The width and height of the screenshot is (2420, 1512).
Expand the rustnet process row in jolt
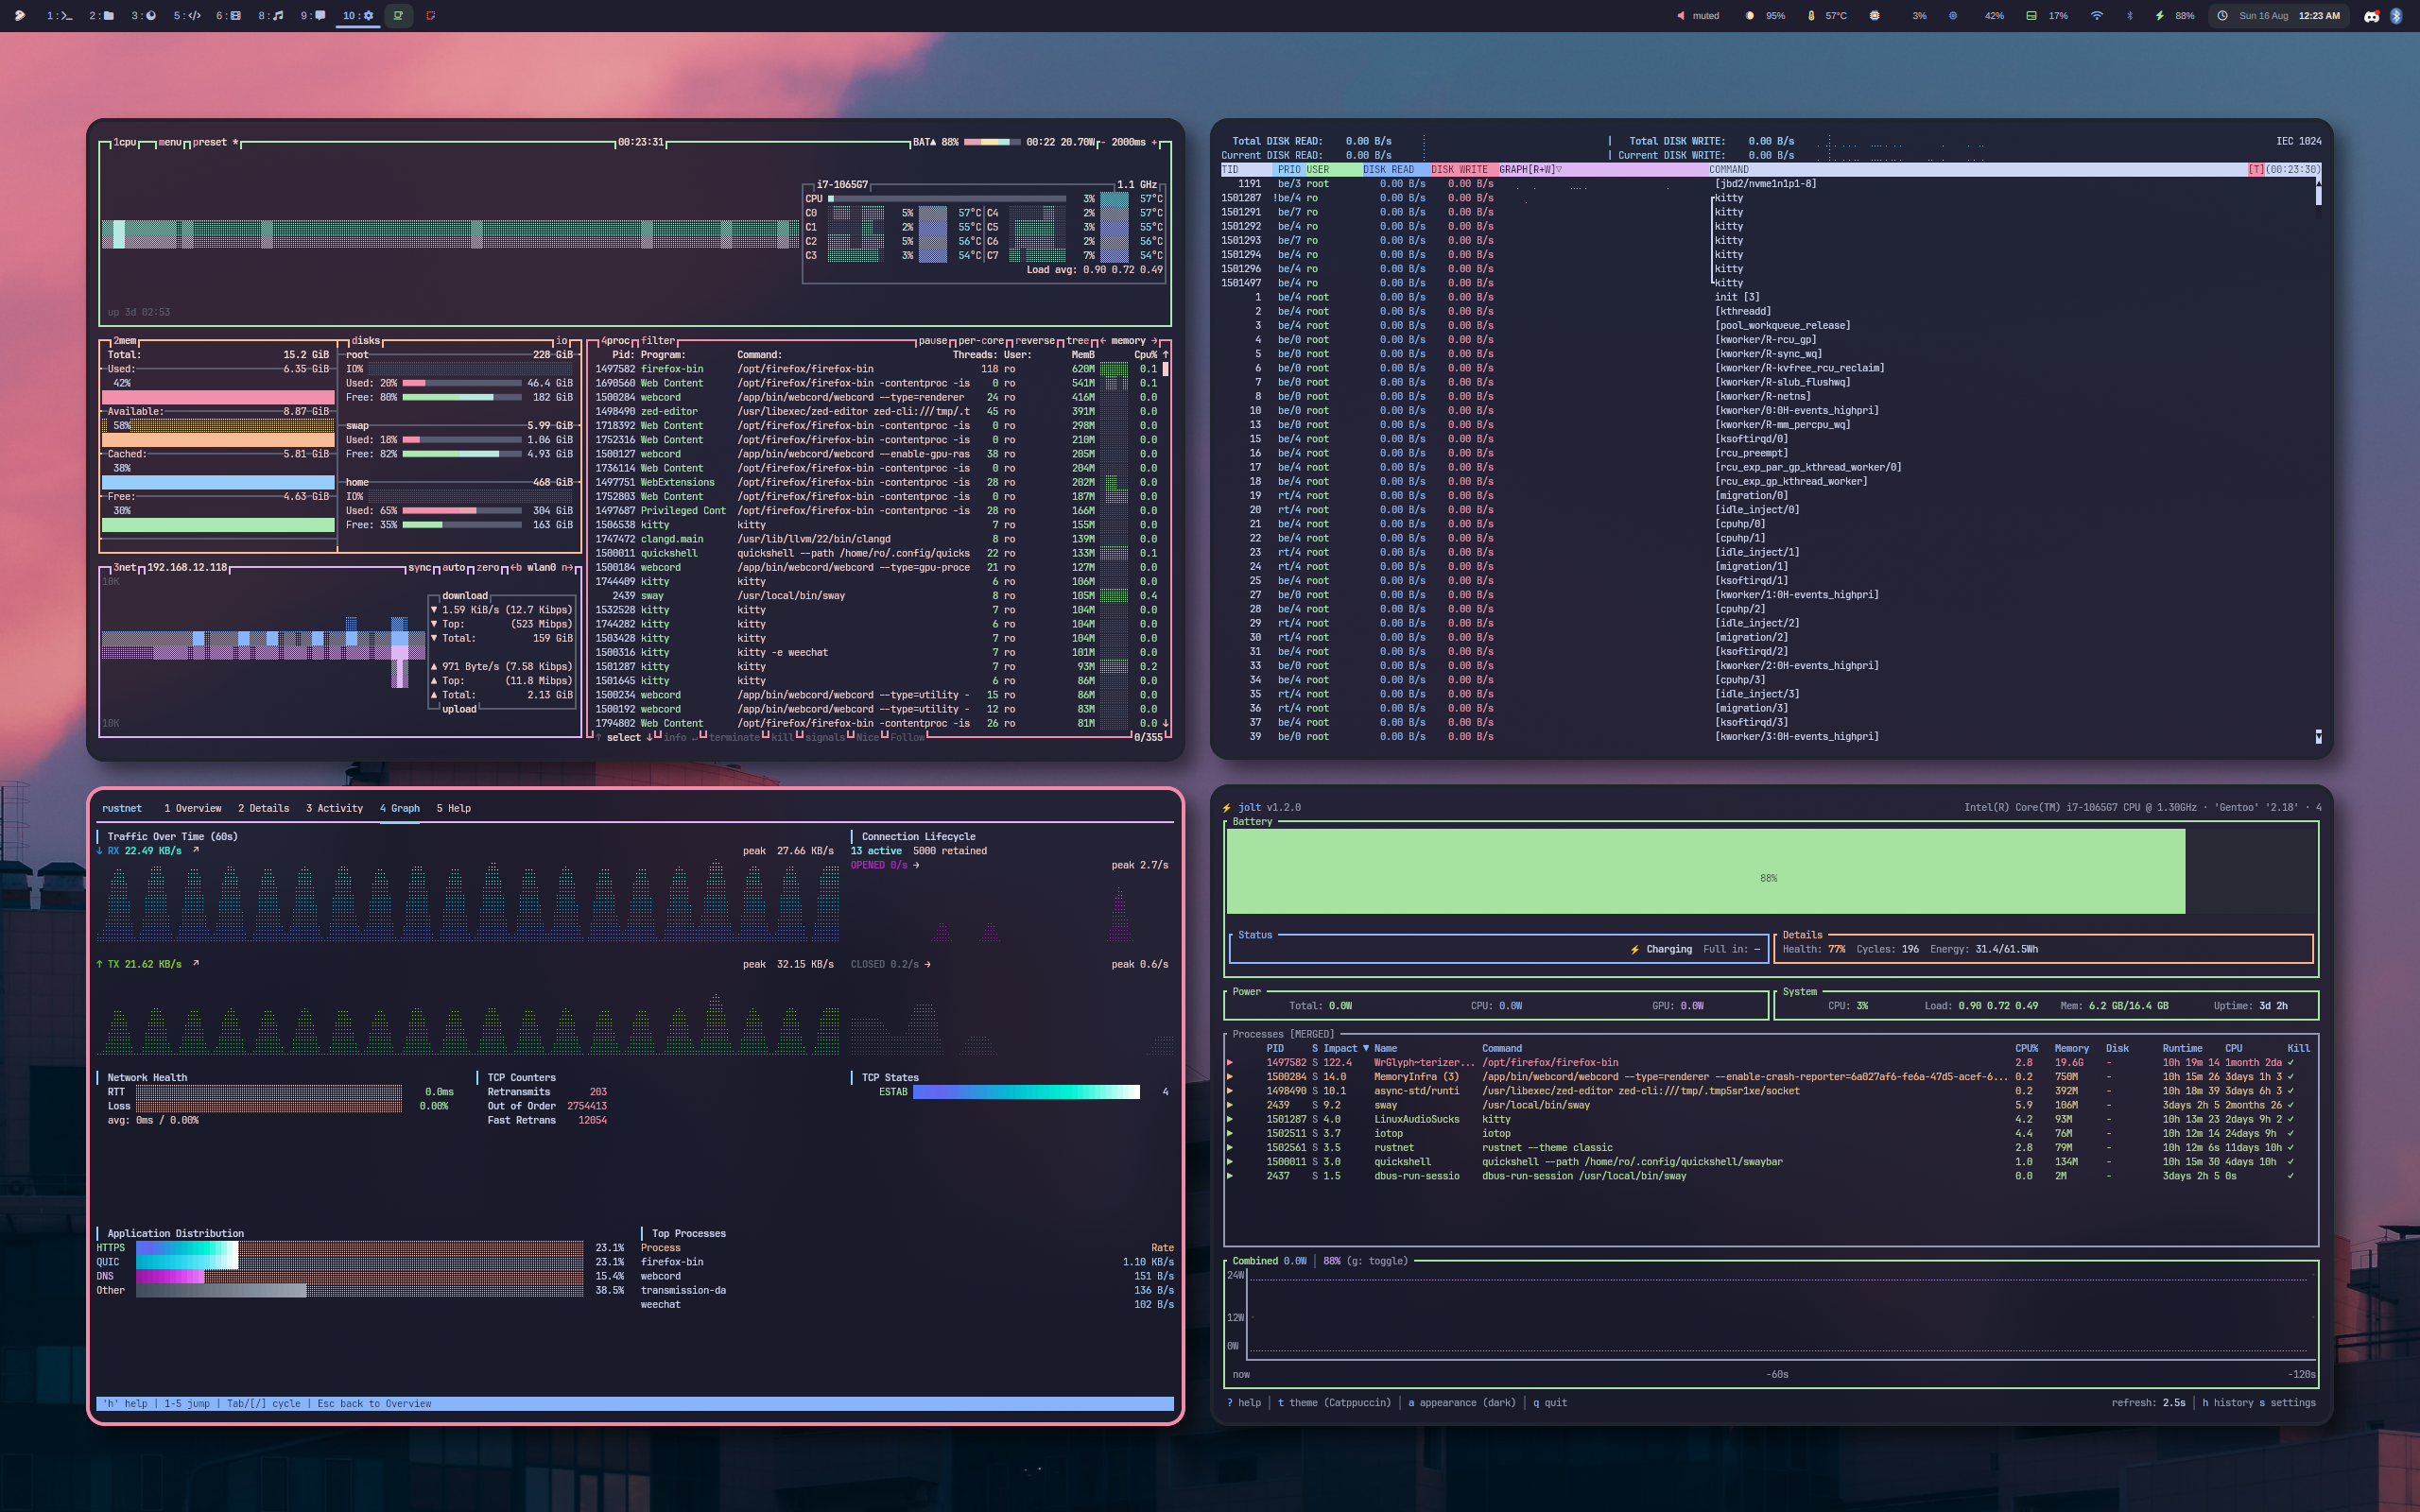[1230, 1148]
